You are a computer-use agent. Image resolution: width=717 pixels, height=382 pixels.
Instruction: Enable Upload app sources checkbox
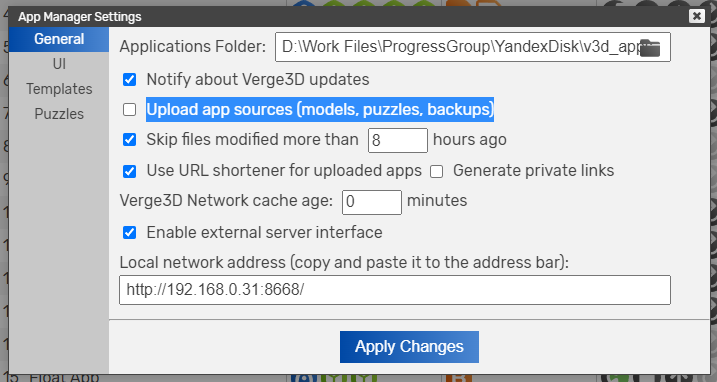[x=129, y=109]
